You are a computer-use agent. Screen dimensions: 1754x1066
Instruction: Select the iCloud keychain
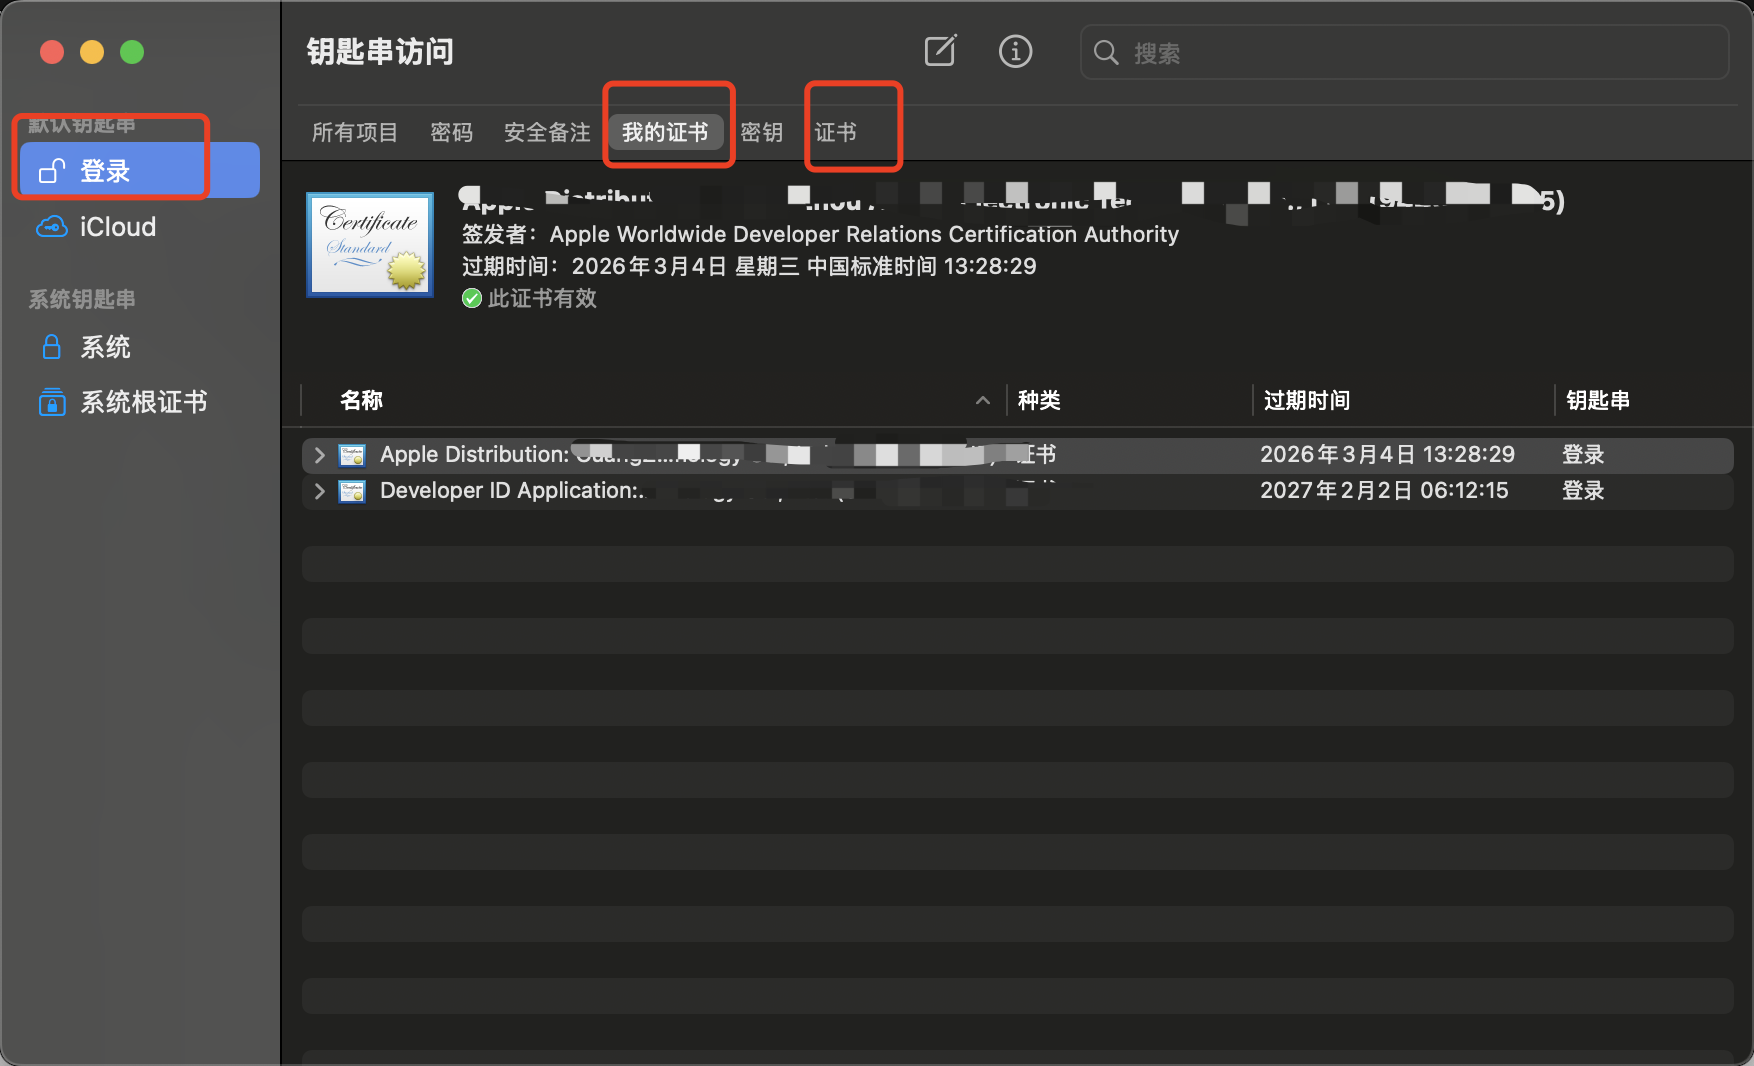point(140,227)
